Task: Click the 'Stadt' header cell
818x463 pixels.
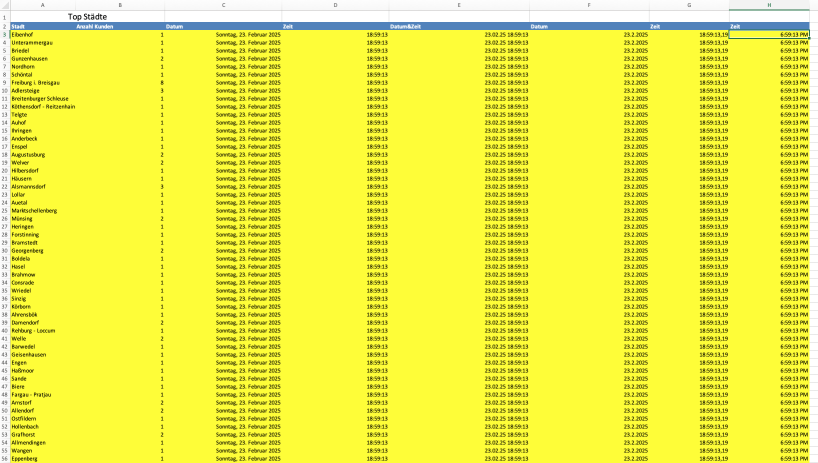Action: coord(18,26)
